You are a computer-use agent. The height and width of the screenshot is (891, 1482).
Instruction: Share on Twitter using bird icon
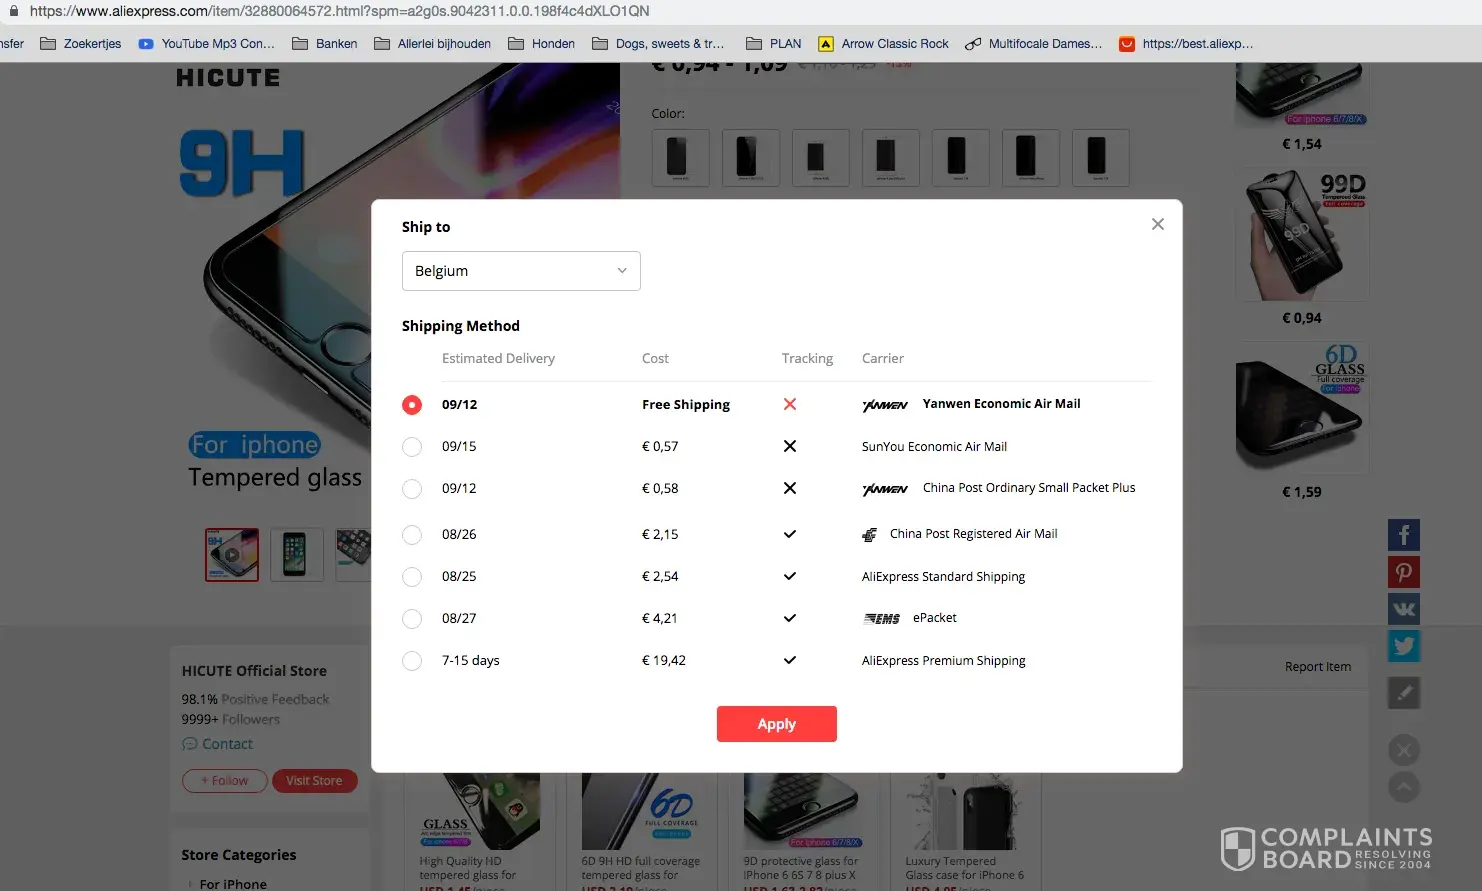(x=1404, y=646)
